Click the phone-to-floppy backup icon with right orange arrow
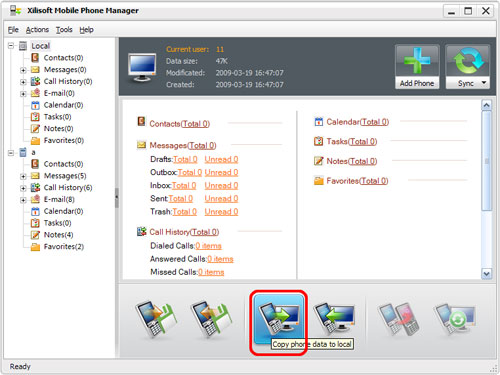The height and width of the screenshot is (375, 500). pos(156,319)
